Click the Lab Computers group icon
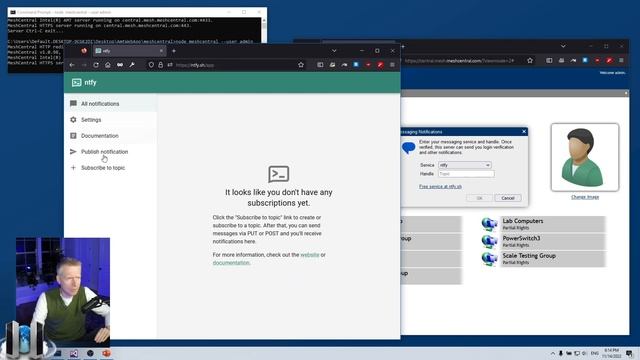Screen dimensions: 640x360 489,224
